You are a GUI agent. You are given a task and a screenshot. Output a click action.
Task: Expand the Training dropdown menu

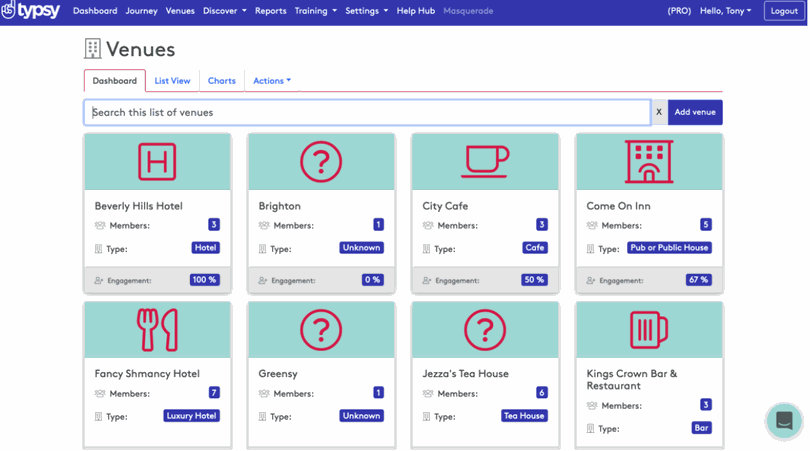(x=315, y=11)
